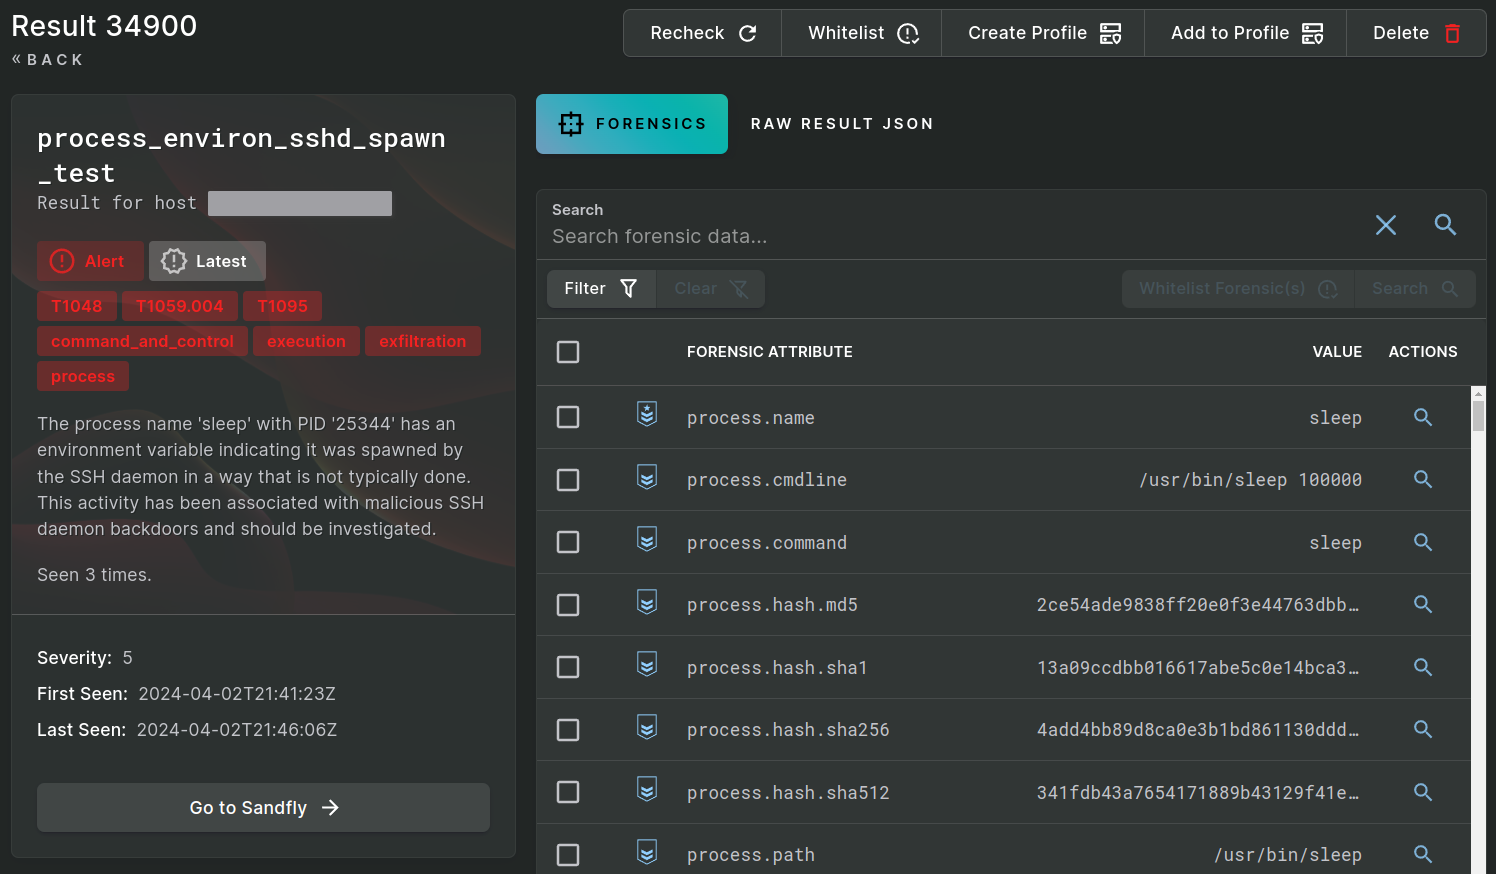Click the Go to Sandfly button

(x=263, y=807)
